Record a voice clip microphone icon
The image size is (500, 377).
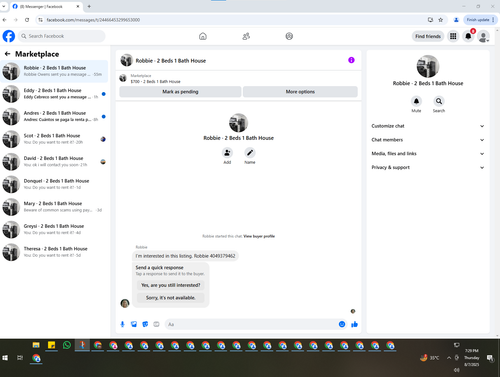coord(122,324)
